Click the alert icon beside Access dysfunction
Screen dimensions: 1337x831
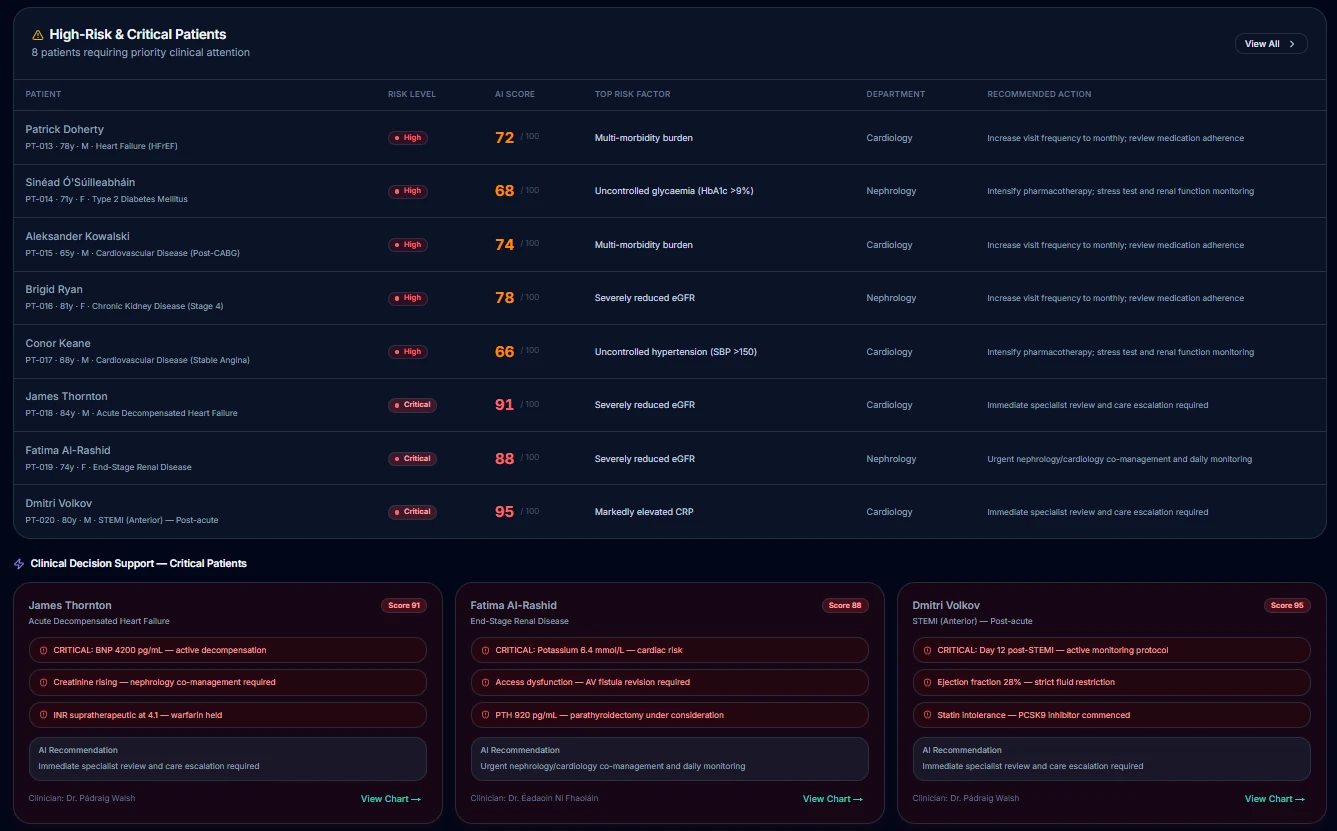coord(485,682)
